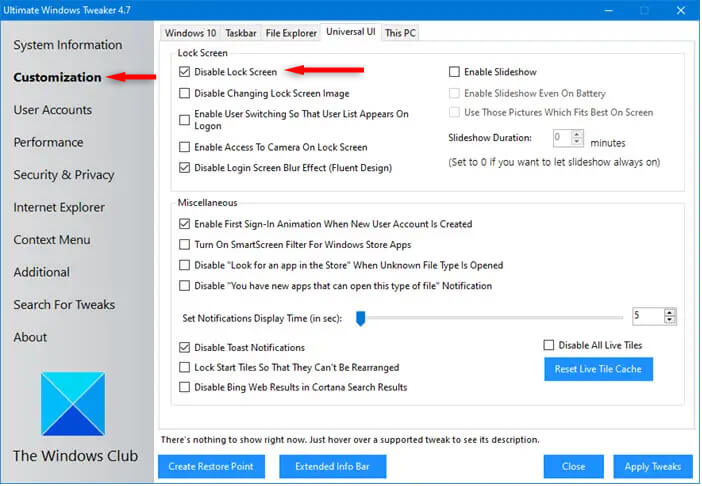Screen dimensions: 702x486
Task: Click the notifications display time slider handle
Action: click(360, 319)
